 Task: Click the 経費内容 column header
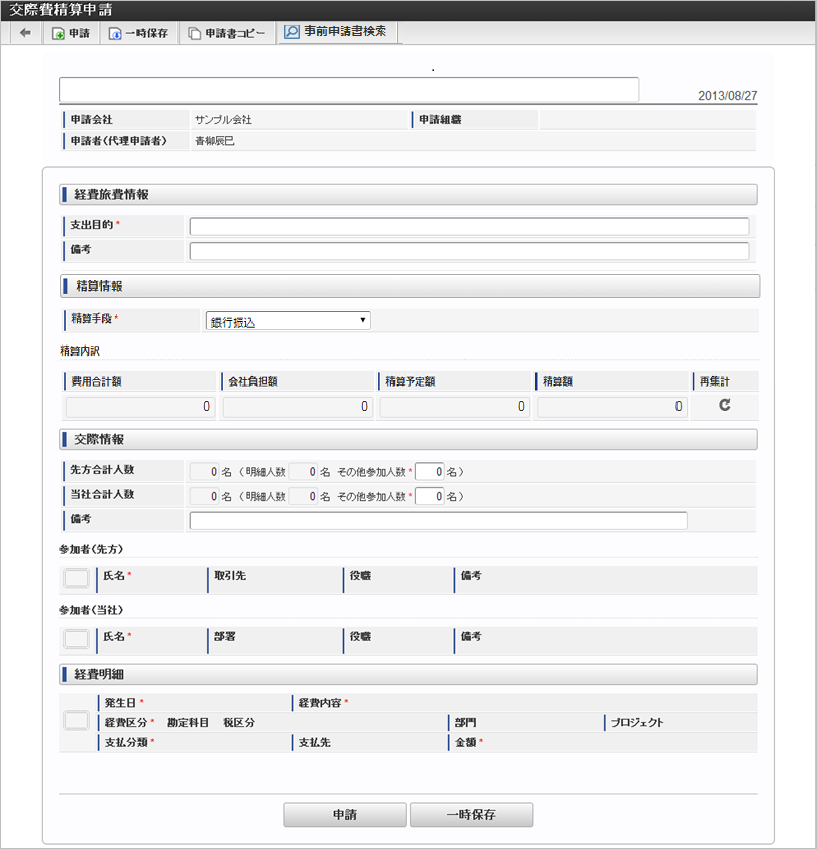click(x=319, y=703)
